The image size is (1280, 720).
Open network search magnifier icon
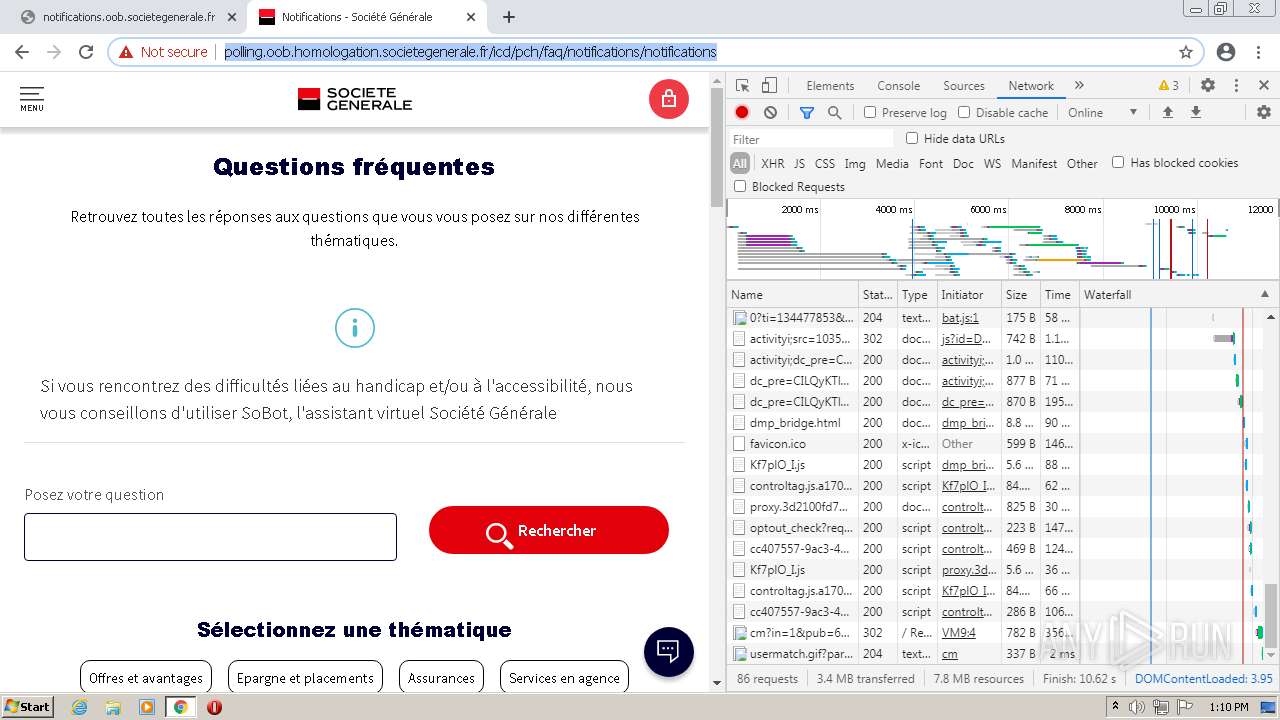(835, 113)
